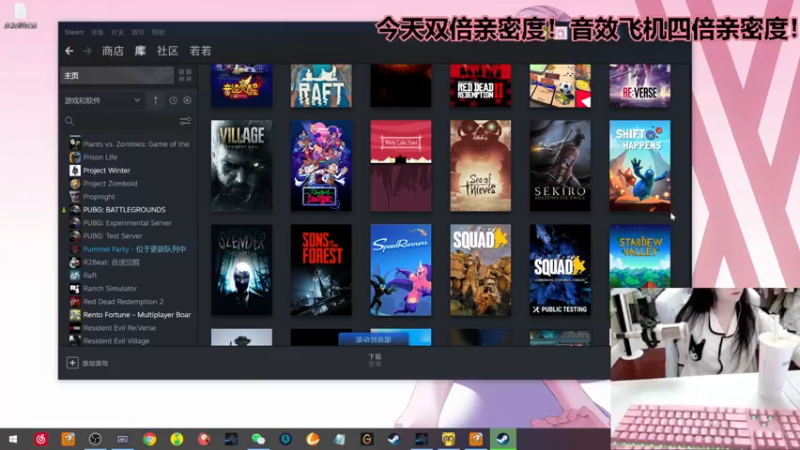Open WeChat from the taskbar
This screenshot has width=800, height=450.
(258, 439)
